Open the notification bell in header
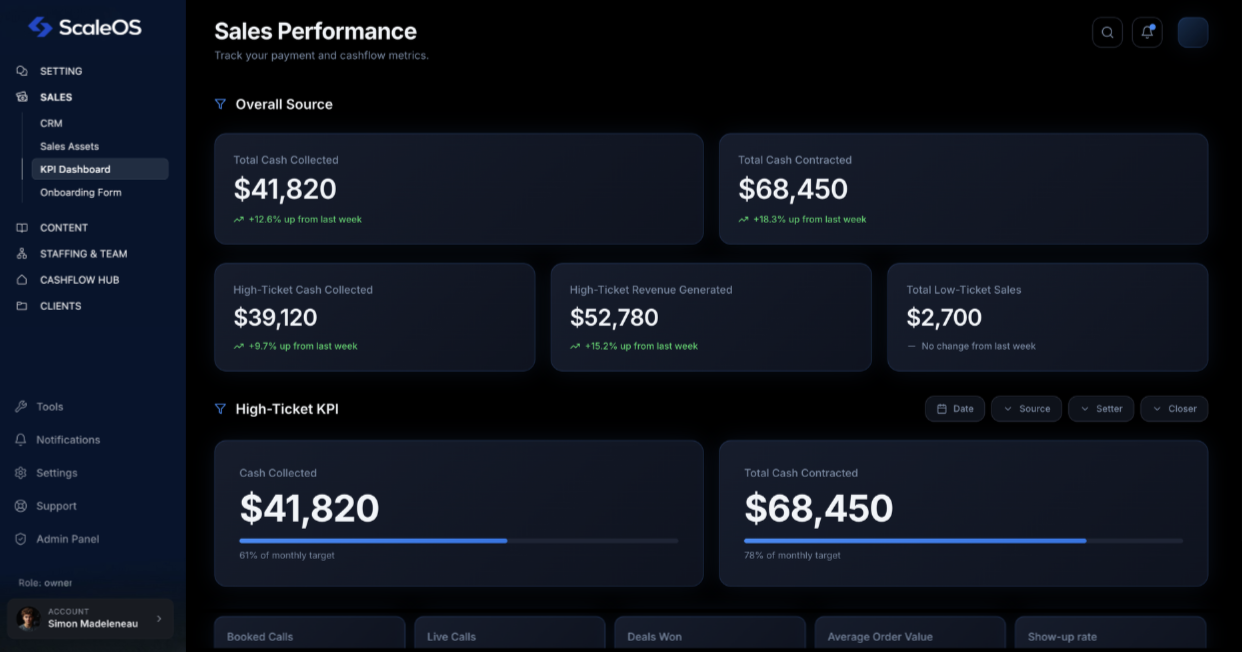This screenshot has height=652, width=1242. click(1147, 33)
